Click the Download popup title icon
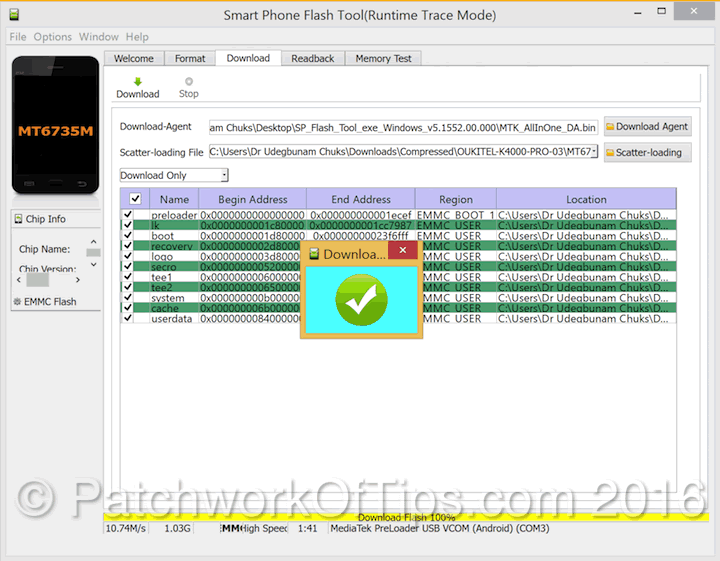The image size is (720, 561). (314, 254)
